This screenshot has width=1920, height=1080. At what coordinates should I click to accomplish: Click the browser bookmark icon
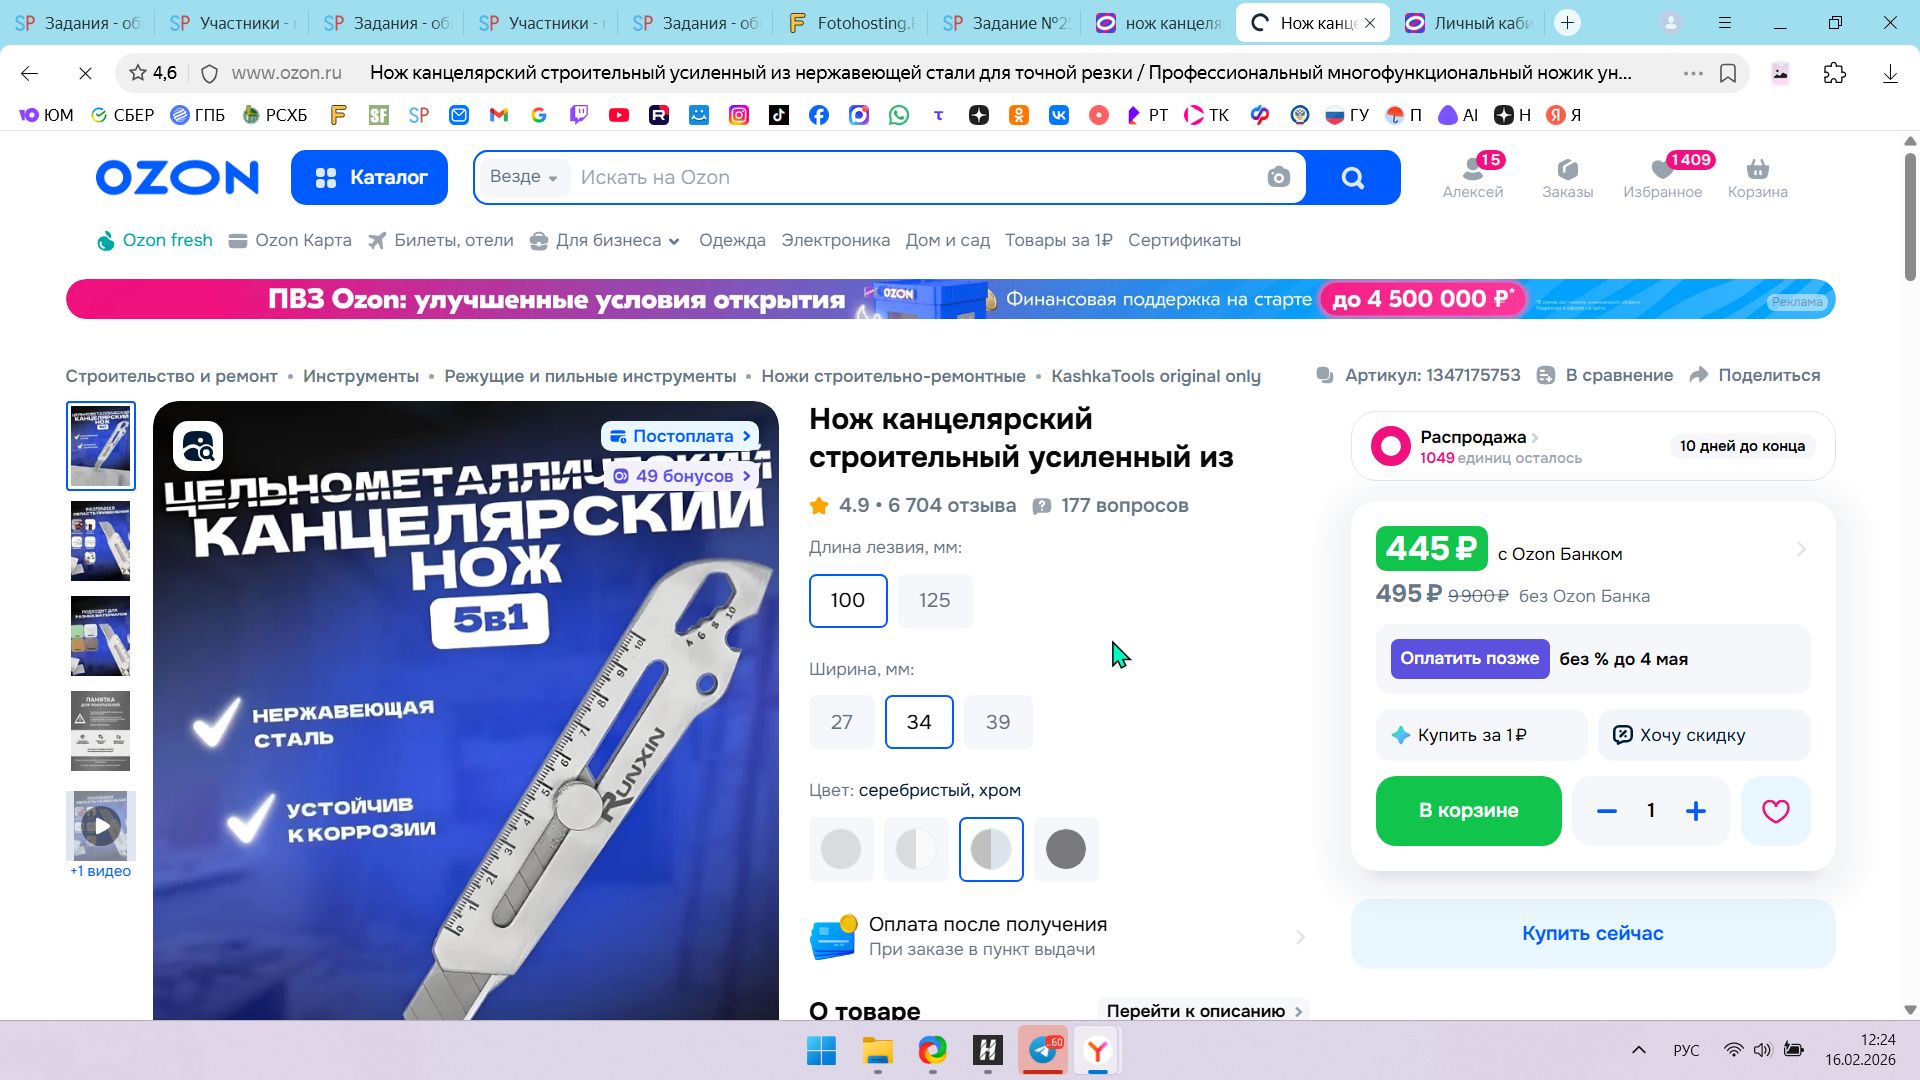coord(1727,73)
